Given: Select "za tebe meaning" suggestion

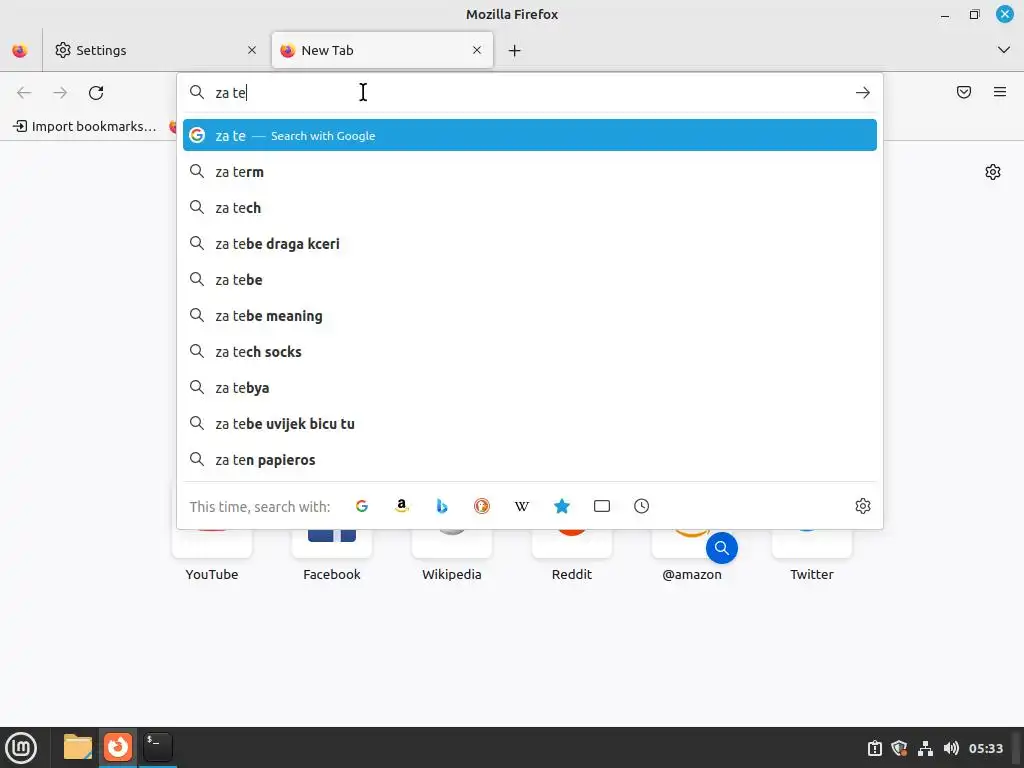Looking at the screenshot, I should point(530,315).
